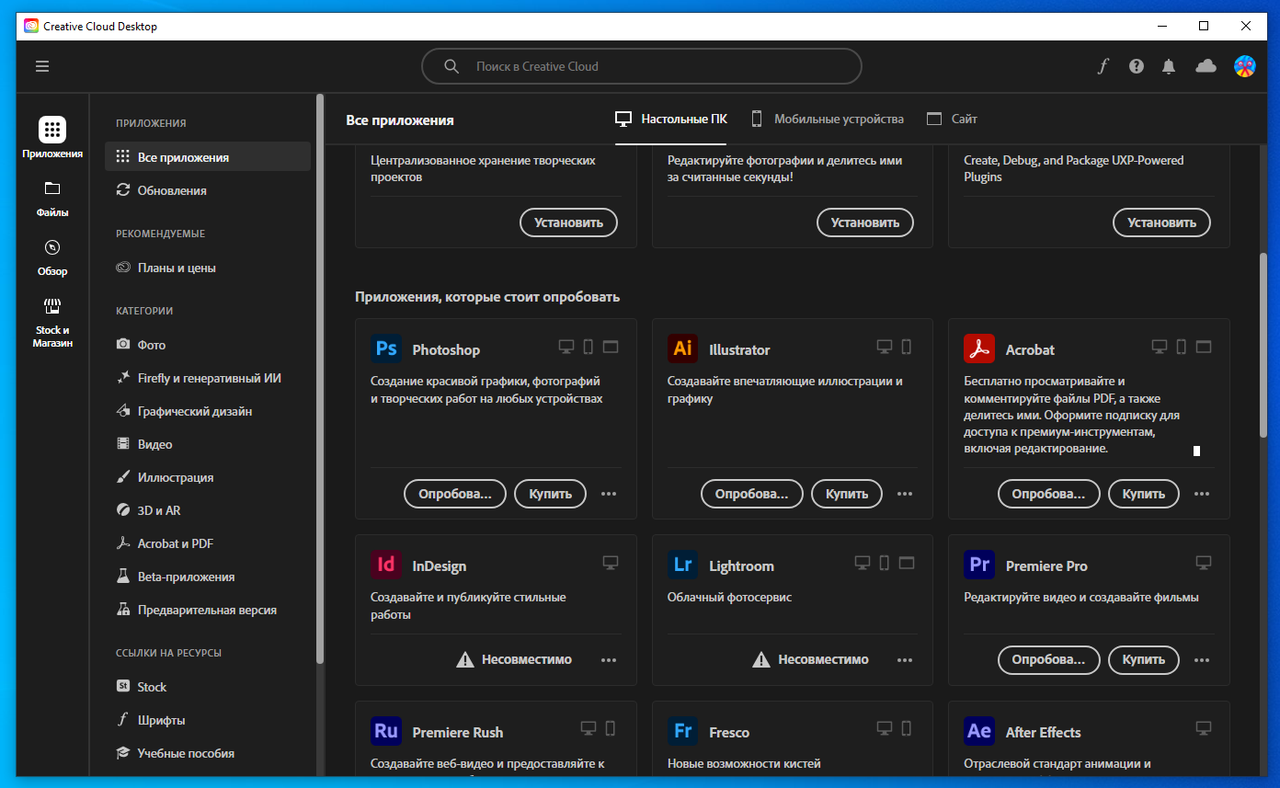Click the main apps list scrollbar

1263,345
